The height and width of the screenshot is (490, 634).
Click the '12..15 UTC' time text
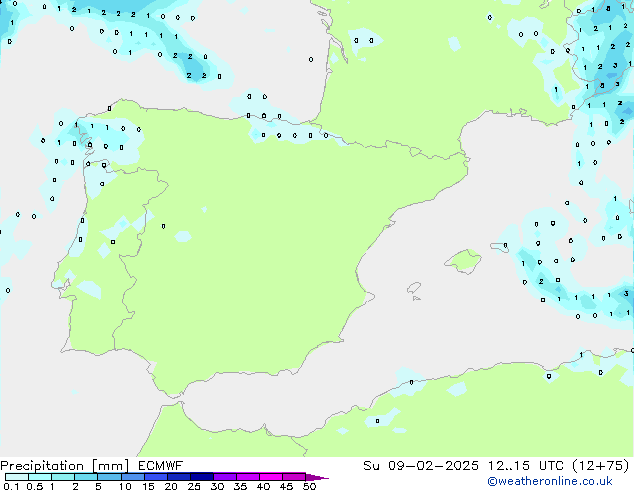pyautogui.click(x=526, y=466)
